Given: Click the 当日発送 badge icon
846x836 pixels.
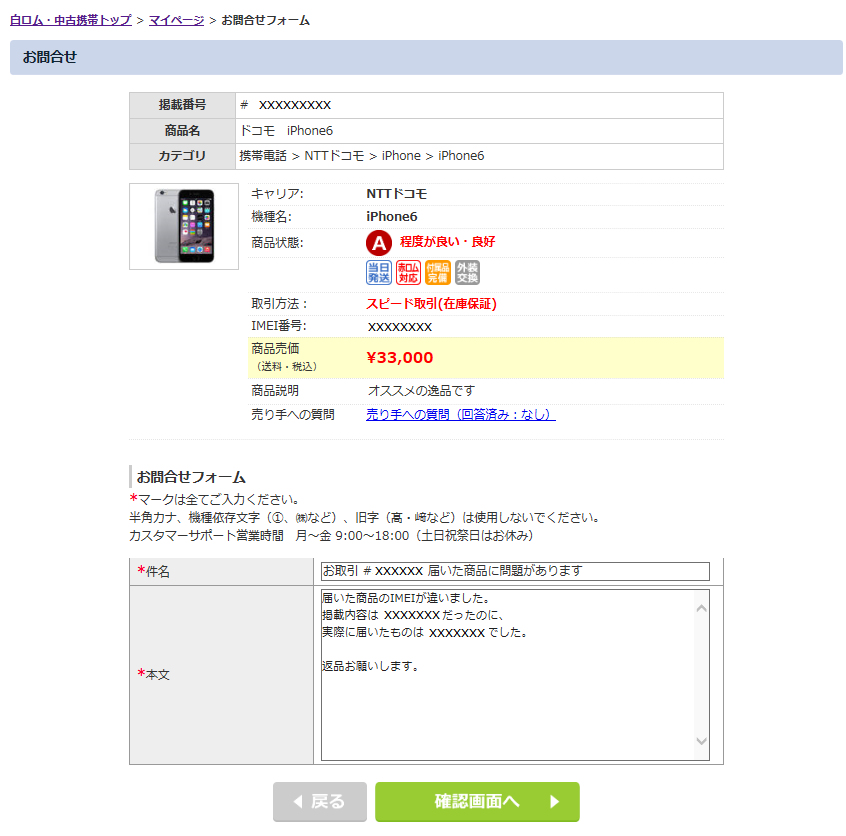Looking at the screenshot, I should (x=379, y=273).
